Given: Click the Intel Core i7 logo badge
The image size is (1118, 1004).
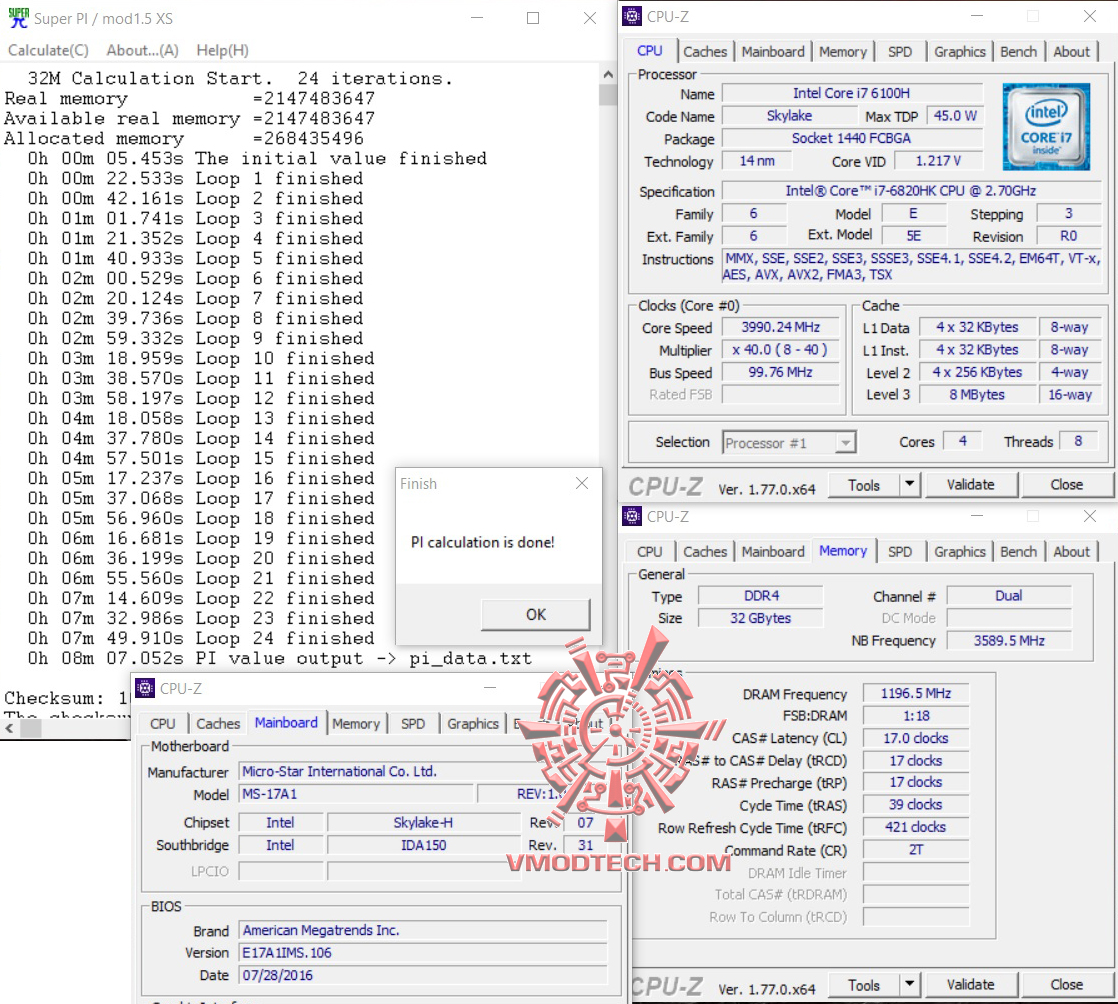Looking at the screenshot, I should [x=1046, y=126].
